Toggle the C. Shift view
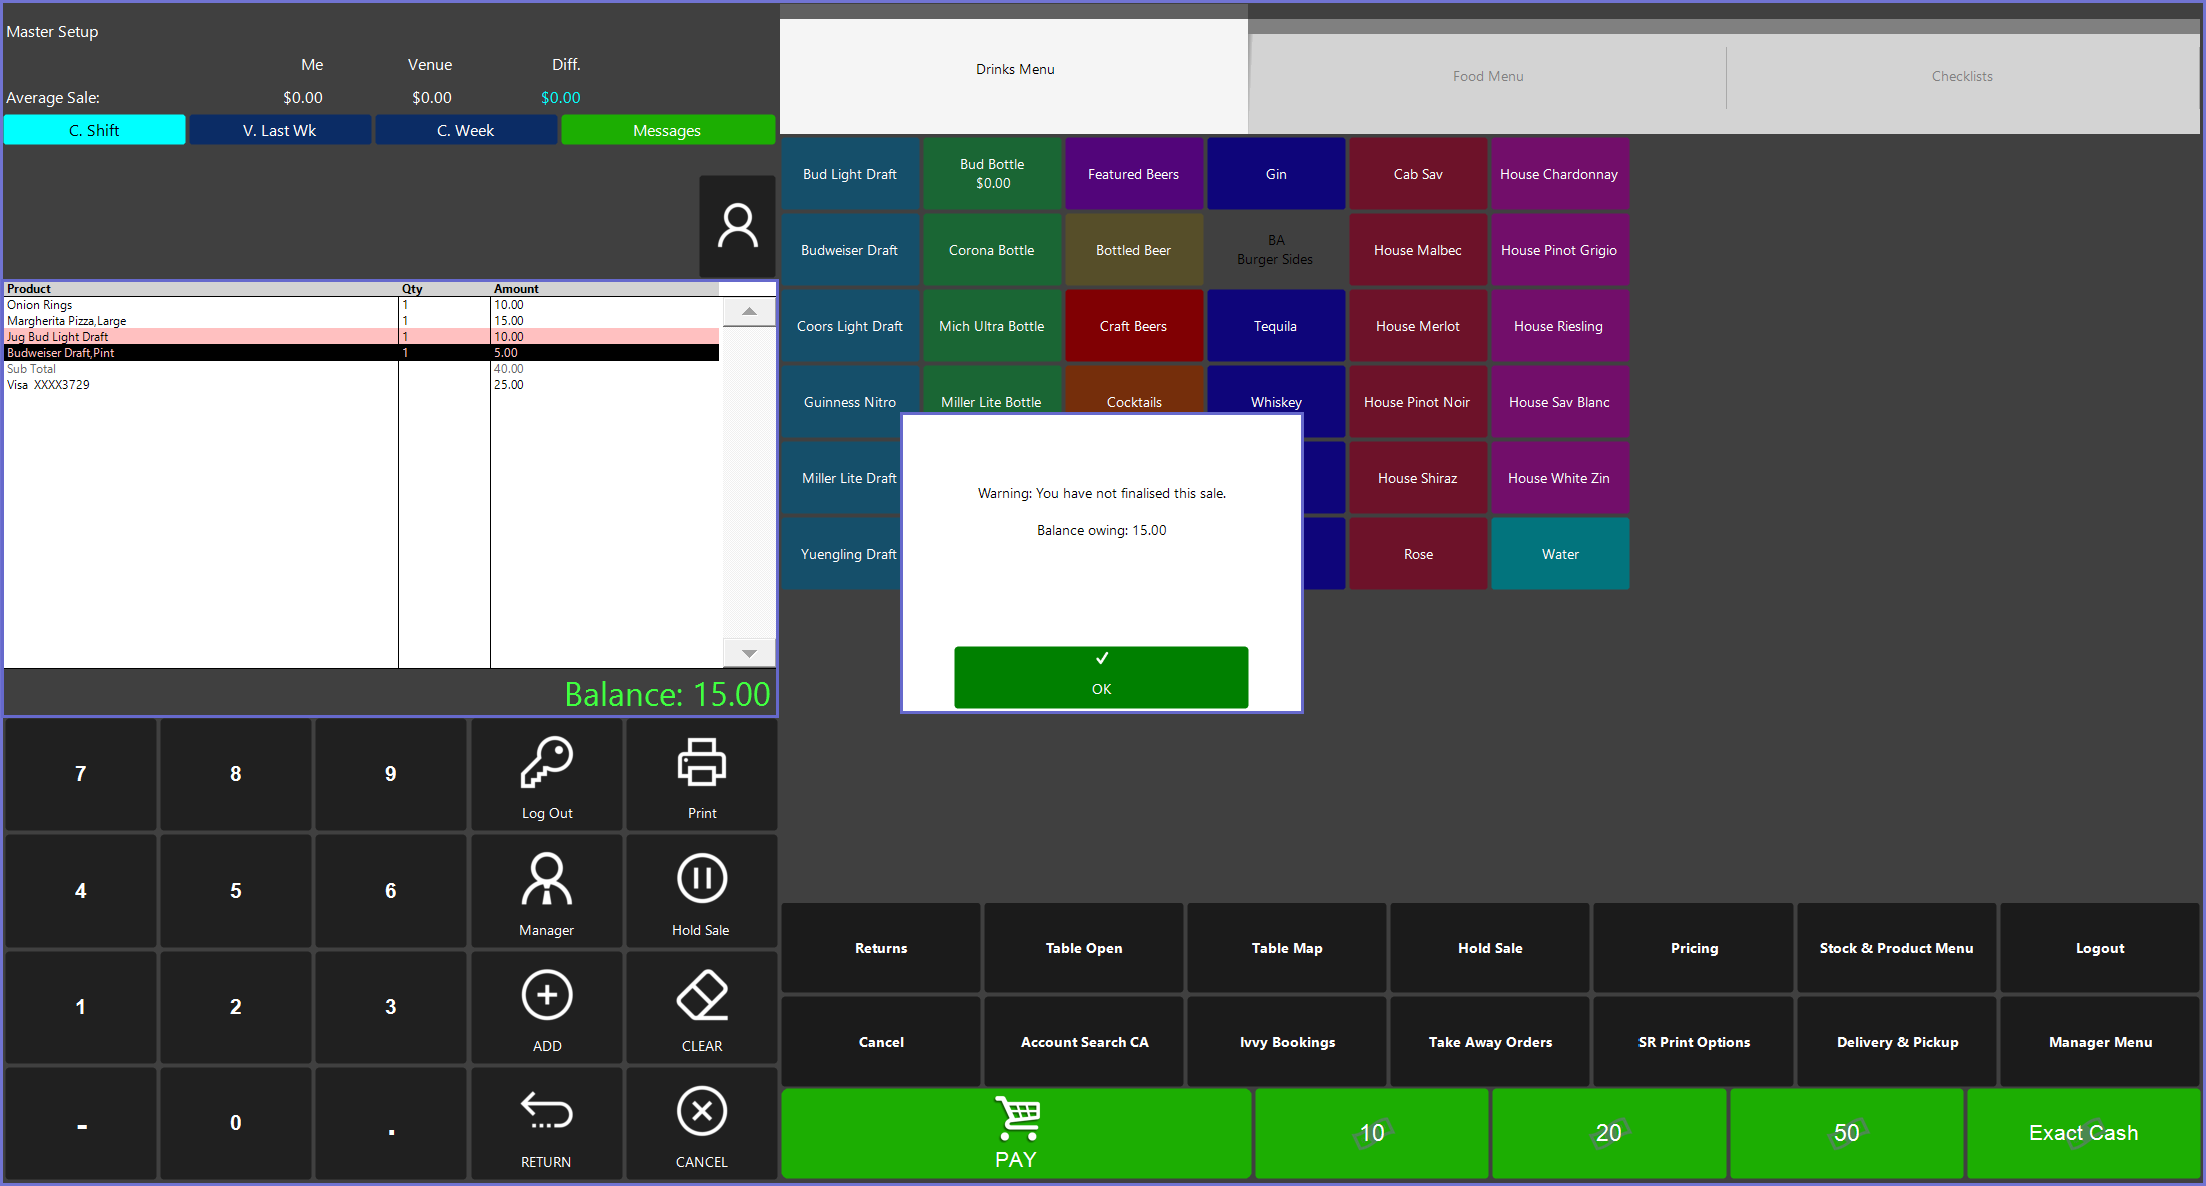The width and height of the screenshot is (2206, 1186). 94,130
